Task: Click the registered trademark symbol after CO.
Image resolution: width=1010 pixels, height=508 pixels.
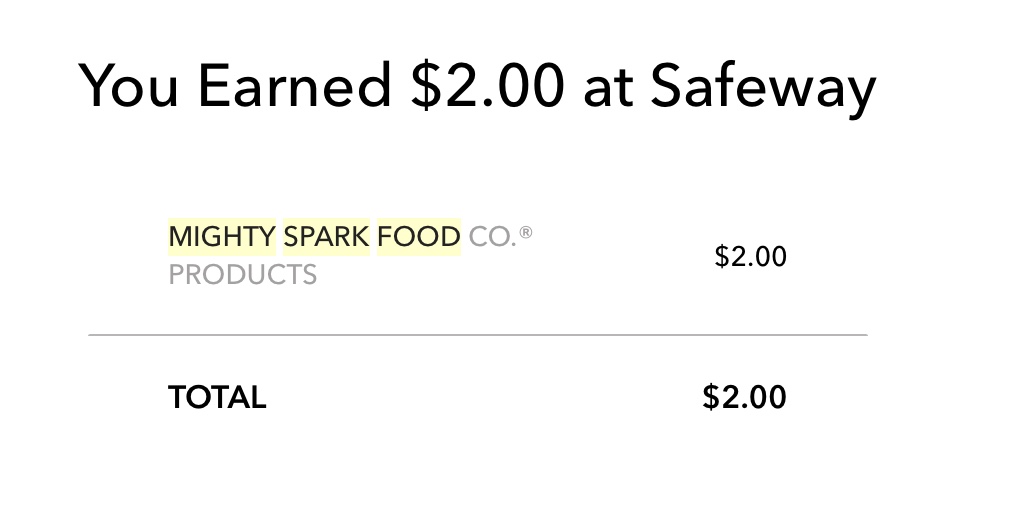Action: click(526, 232)
